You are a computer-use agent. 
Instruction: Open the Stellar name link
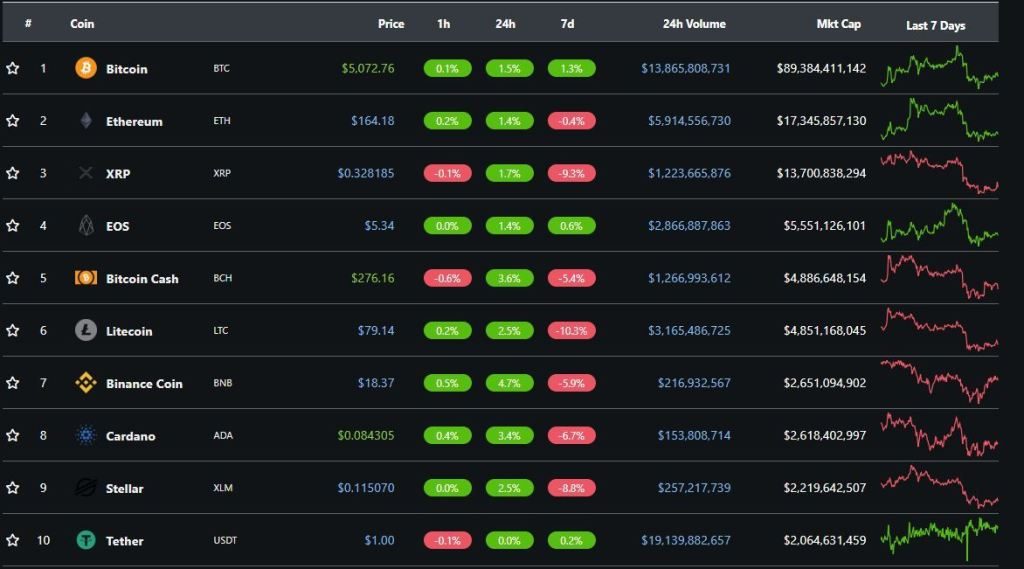[124, 489]
